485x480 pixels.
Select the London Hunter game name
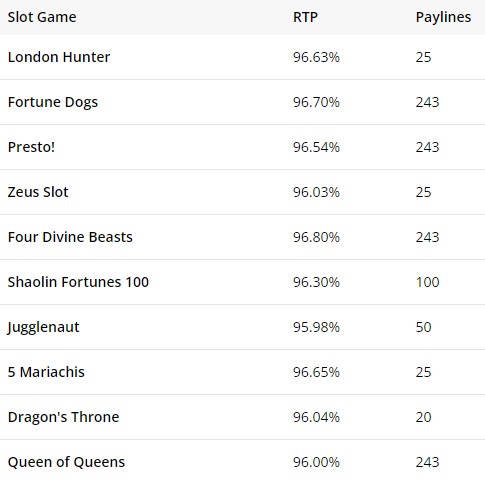click(x=59, y=57)
